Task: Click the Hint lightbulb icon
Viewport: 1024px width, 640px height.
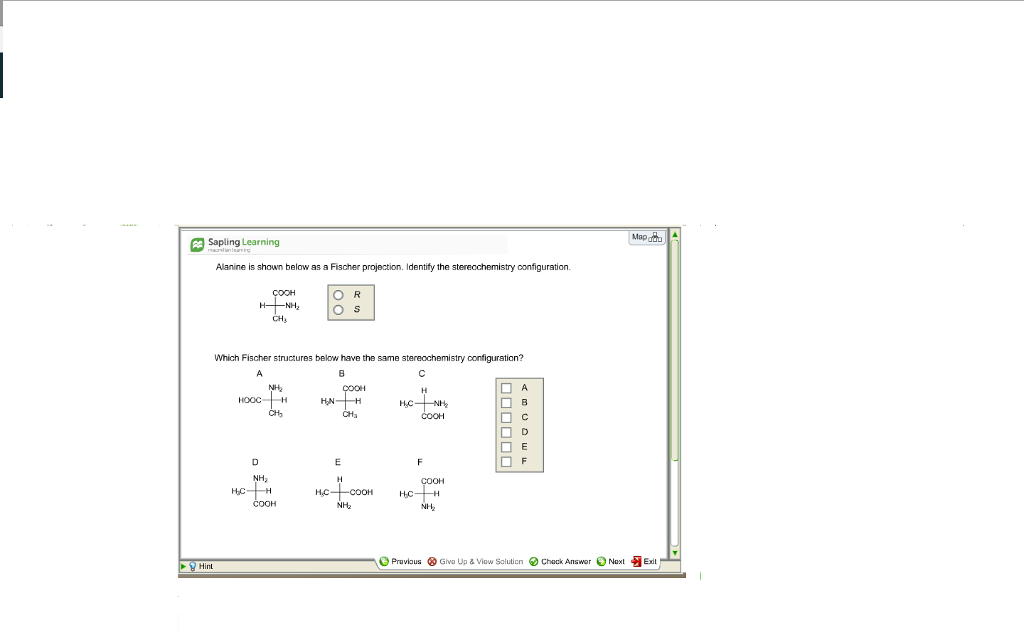Action: click(x=194, y=565)
